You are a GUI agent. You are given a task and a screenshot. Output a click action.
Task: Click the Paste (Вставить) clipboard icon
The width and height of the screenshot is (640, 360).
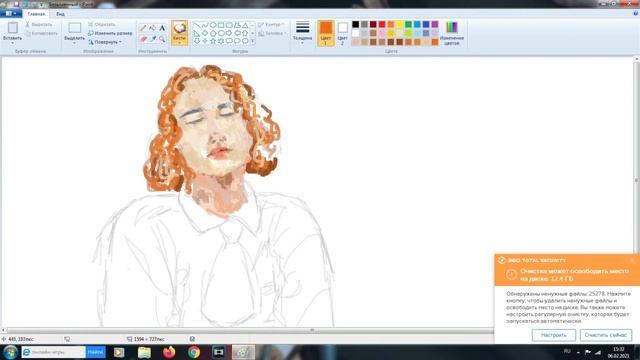click(x=13, y=28)
